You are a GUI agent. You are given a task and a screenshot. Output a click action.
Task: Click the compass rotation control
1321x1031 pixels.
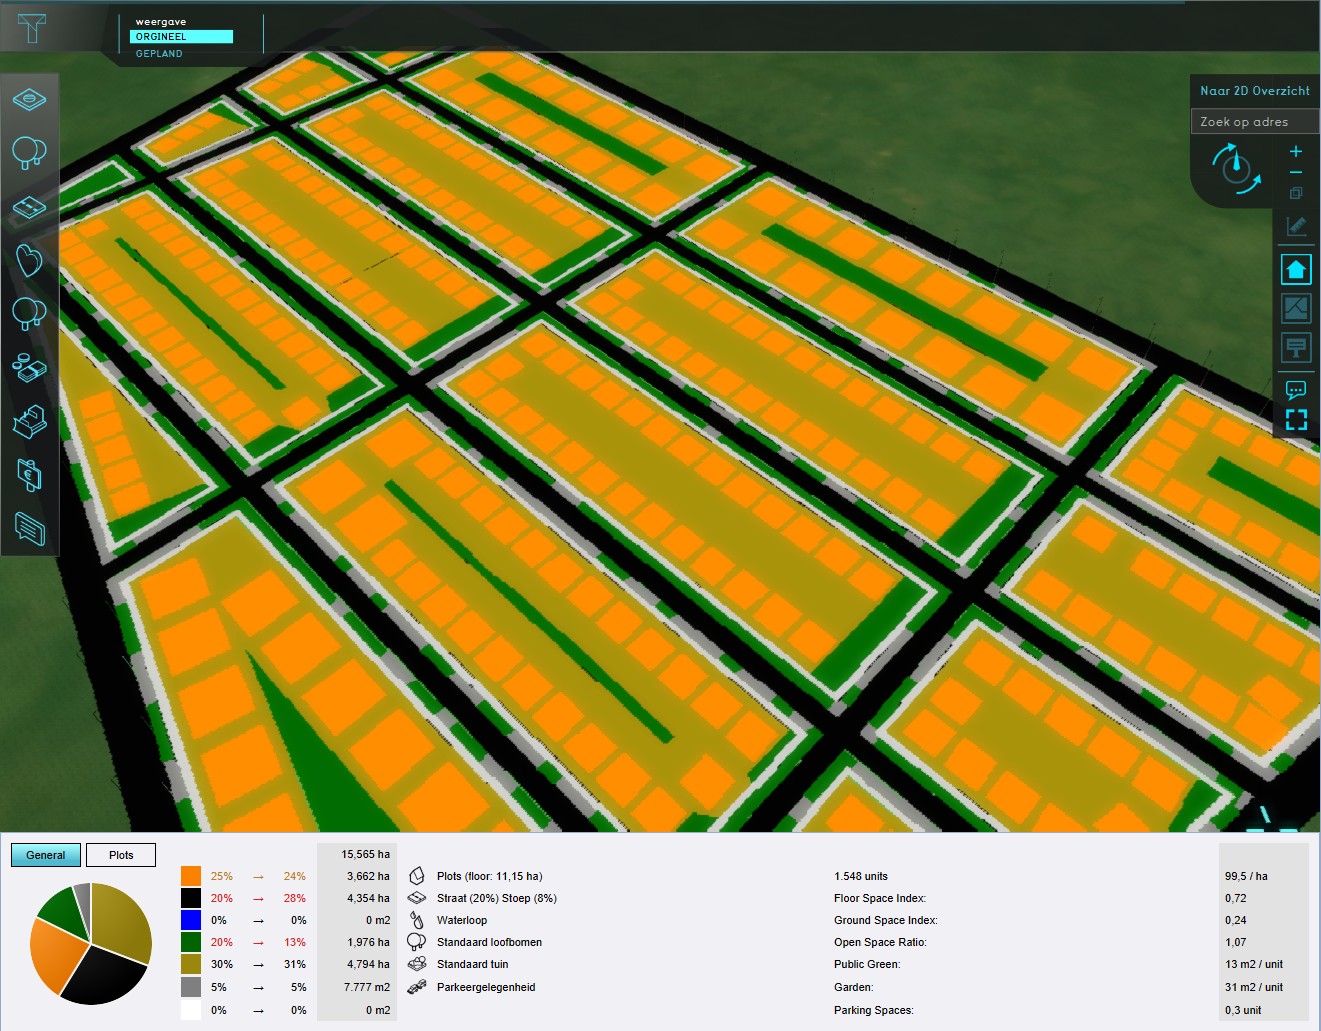[1236, 169]
